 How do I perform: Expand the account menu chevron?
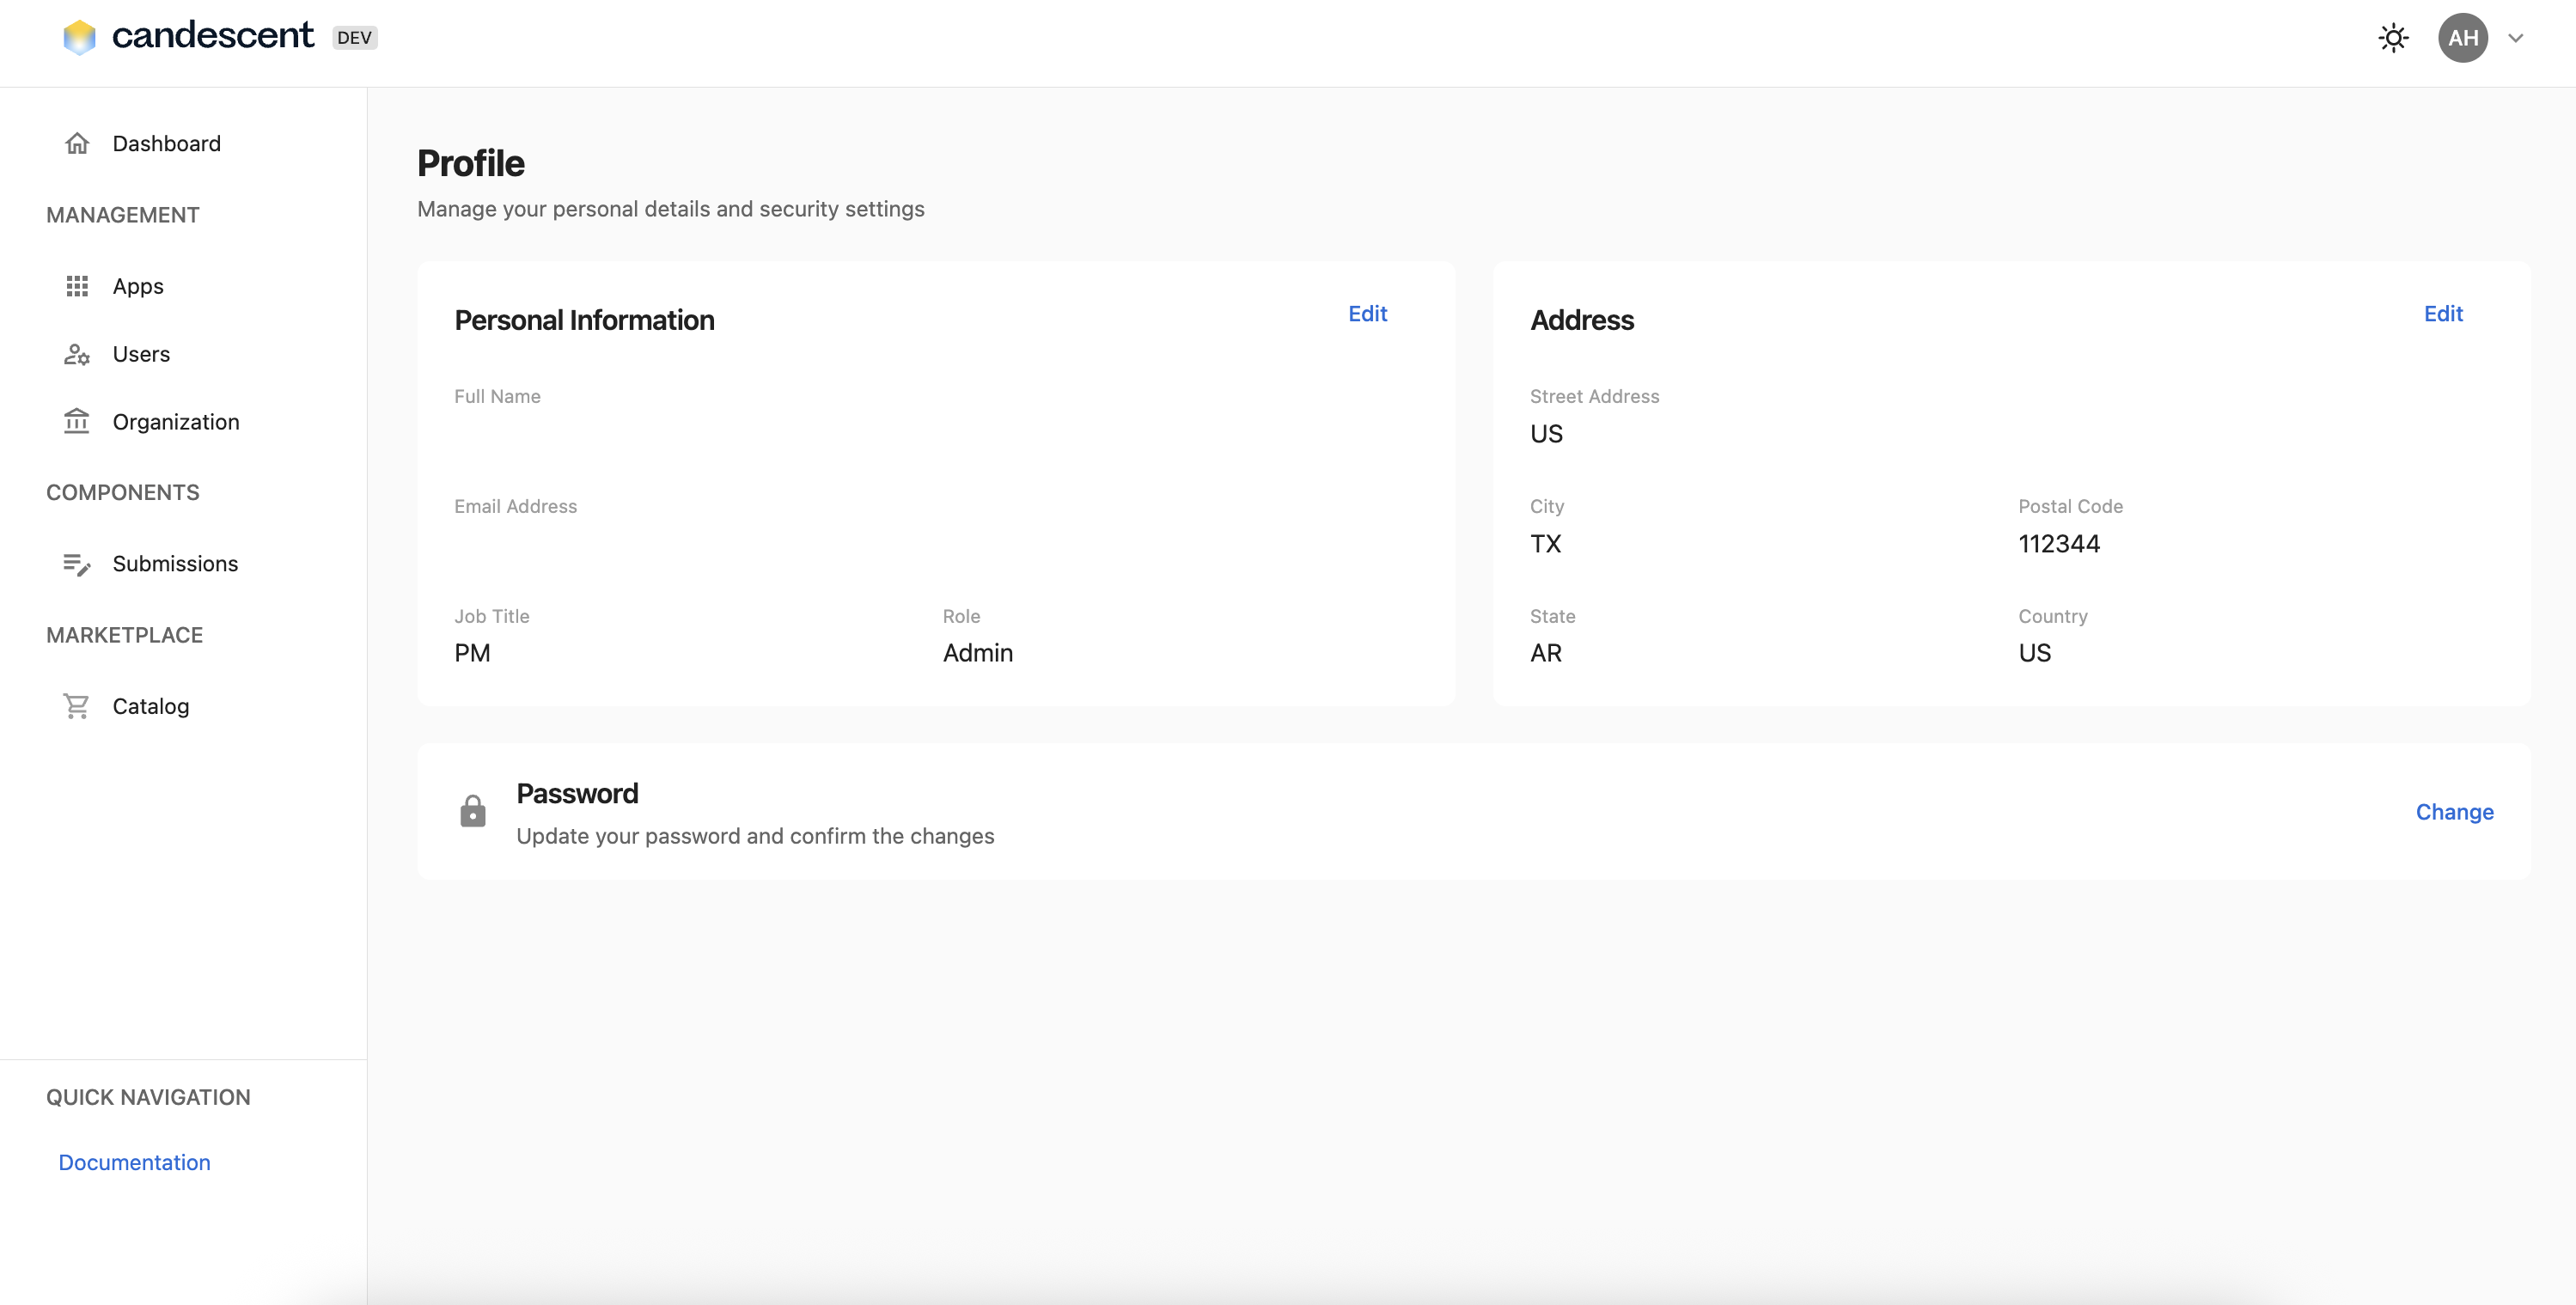(2516, 38)
